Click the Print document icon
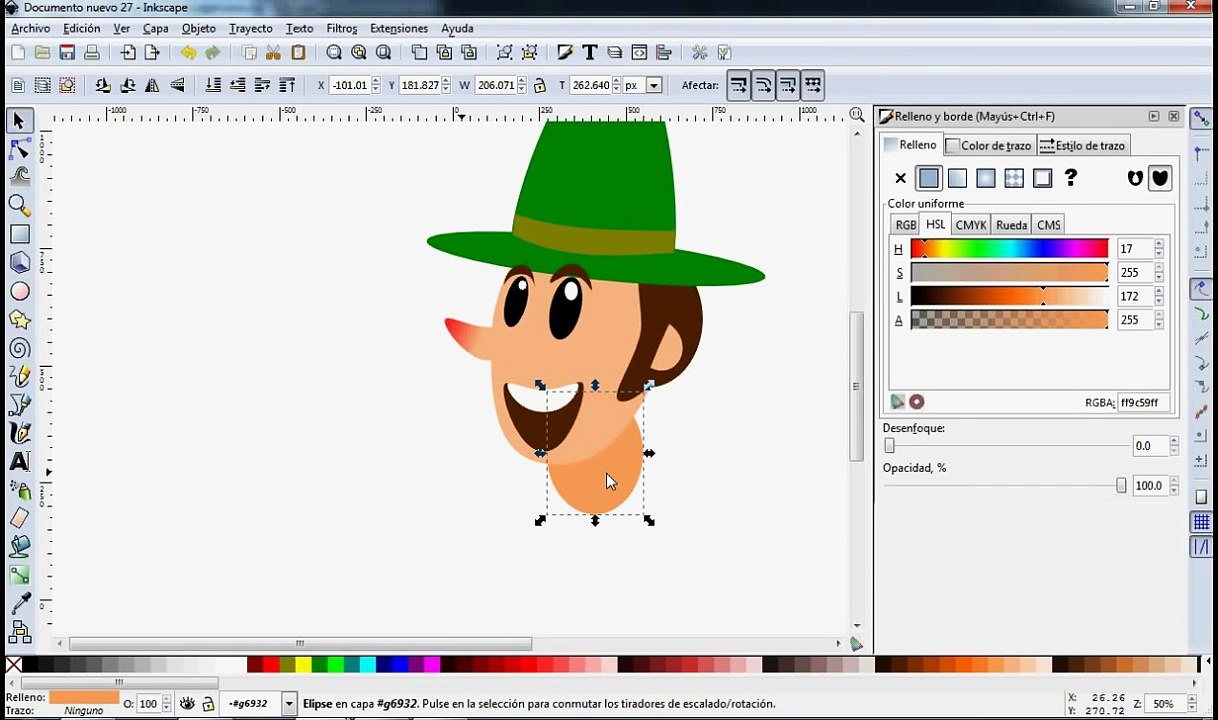 coord(91,52)
